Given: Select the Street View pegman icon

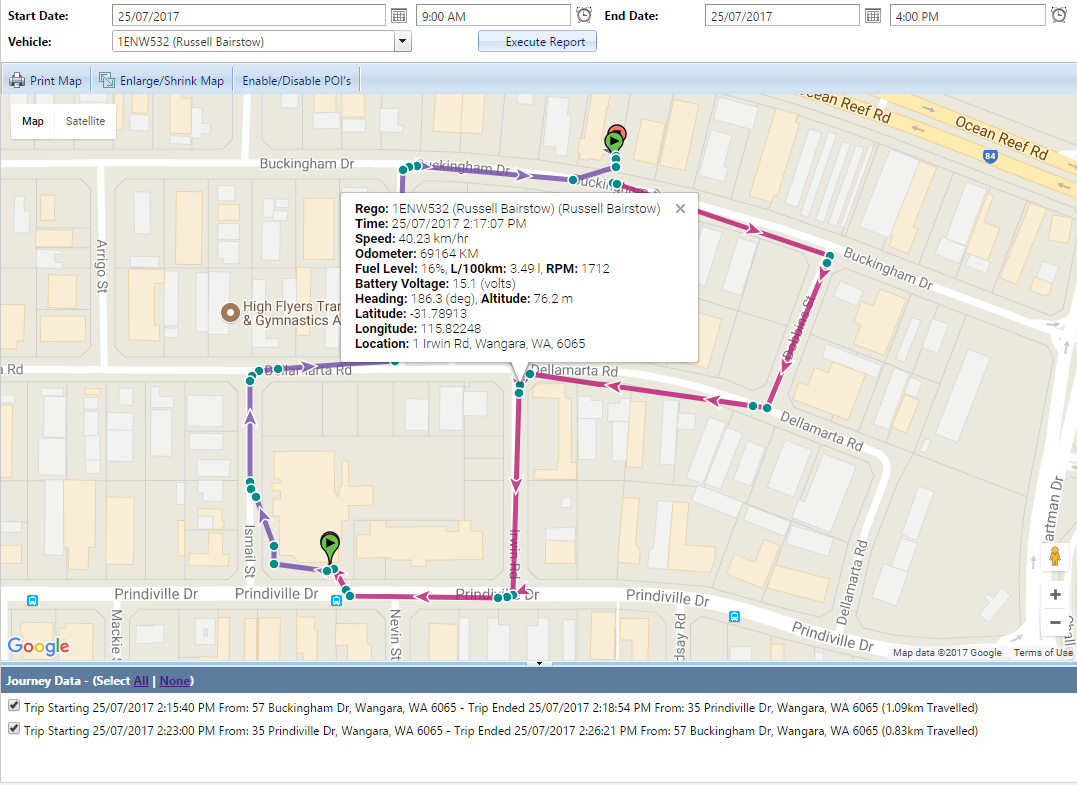Looking at the screenshot, I should [x=1054, y=556].
